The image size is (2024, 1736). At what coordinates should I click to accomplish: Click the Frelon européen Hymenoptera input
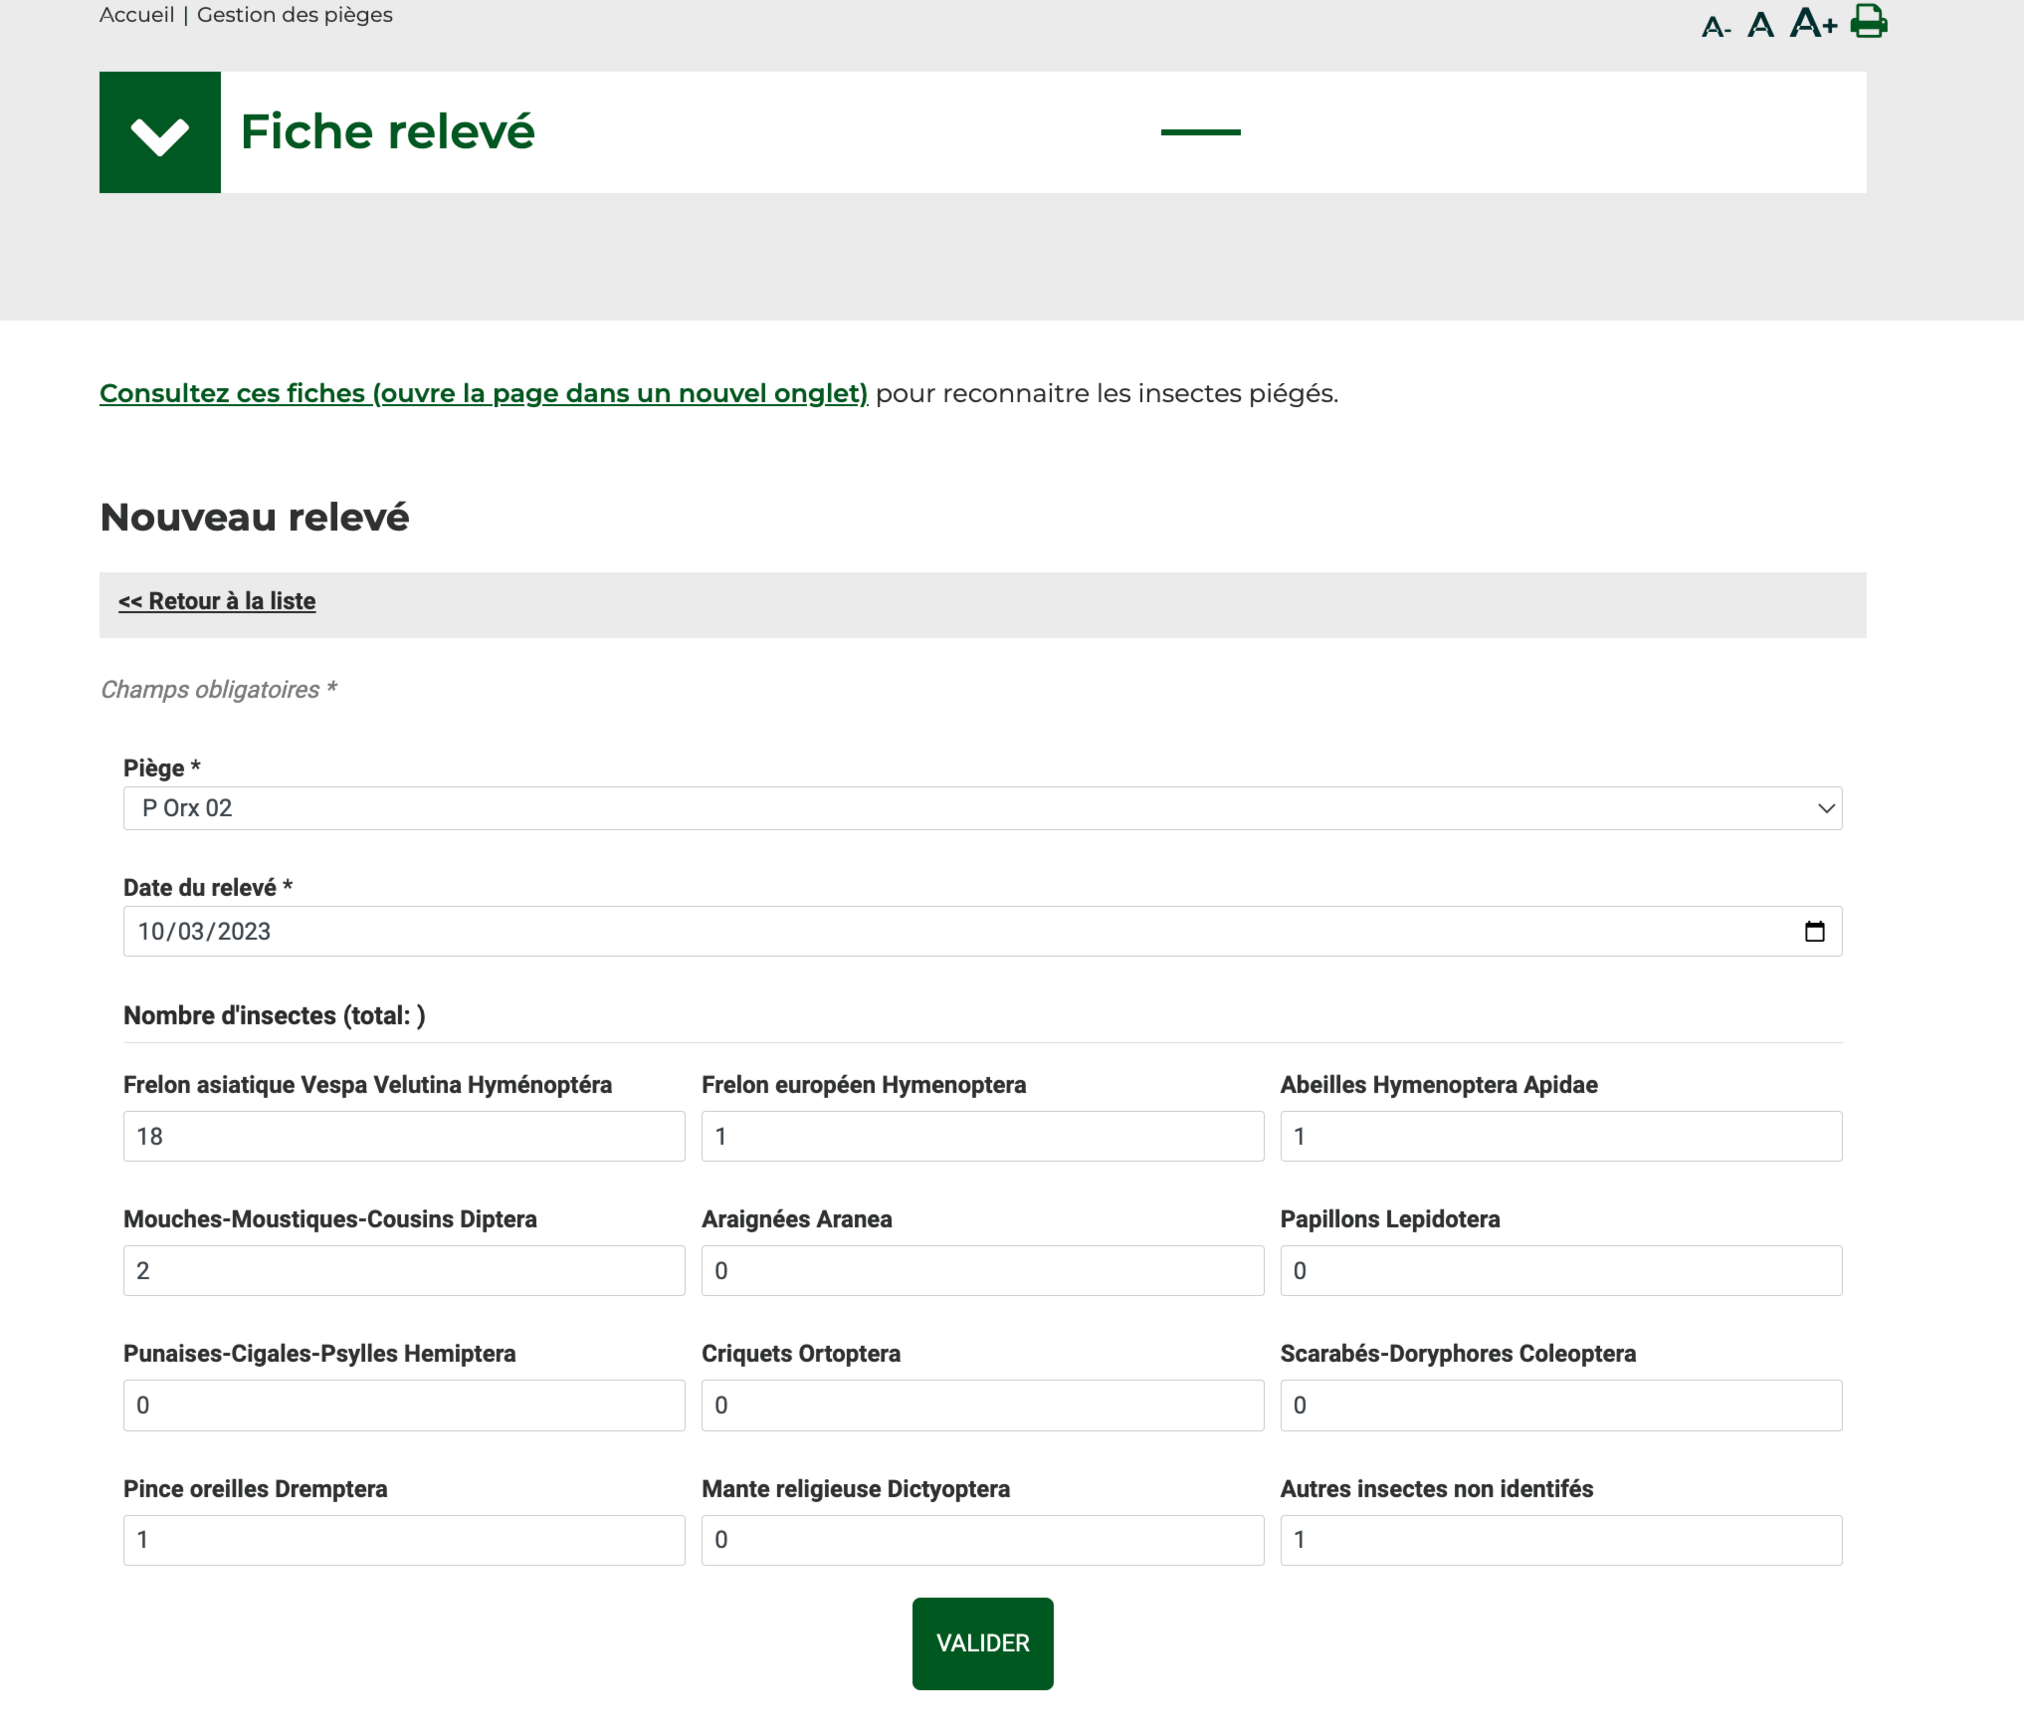point(982,1136)
